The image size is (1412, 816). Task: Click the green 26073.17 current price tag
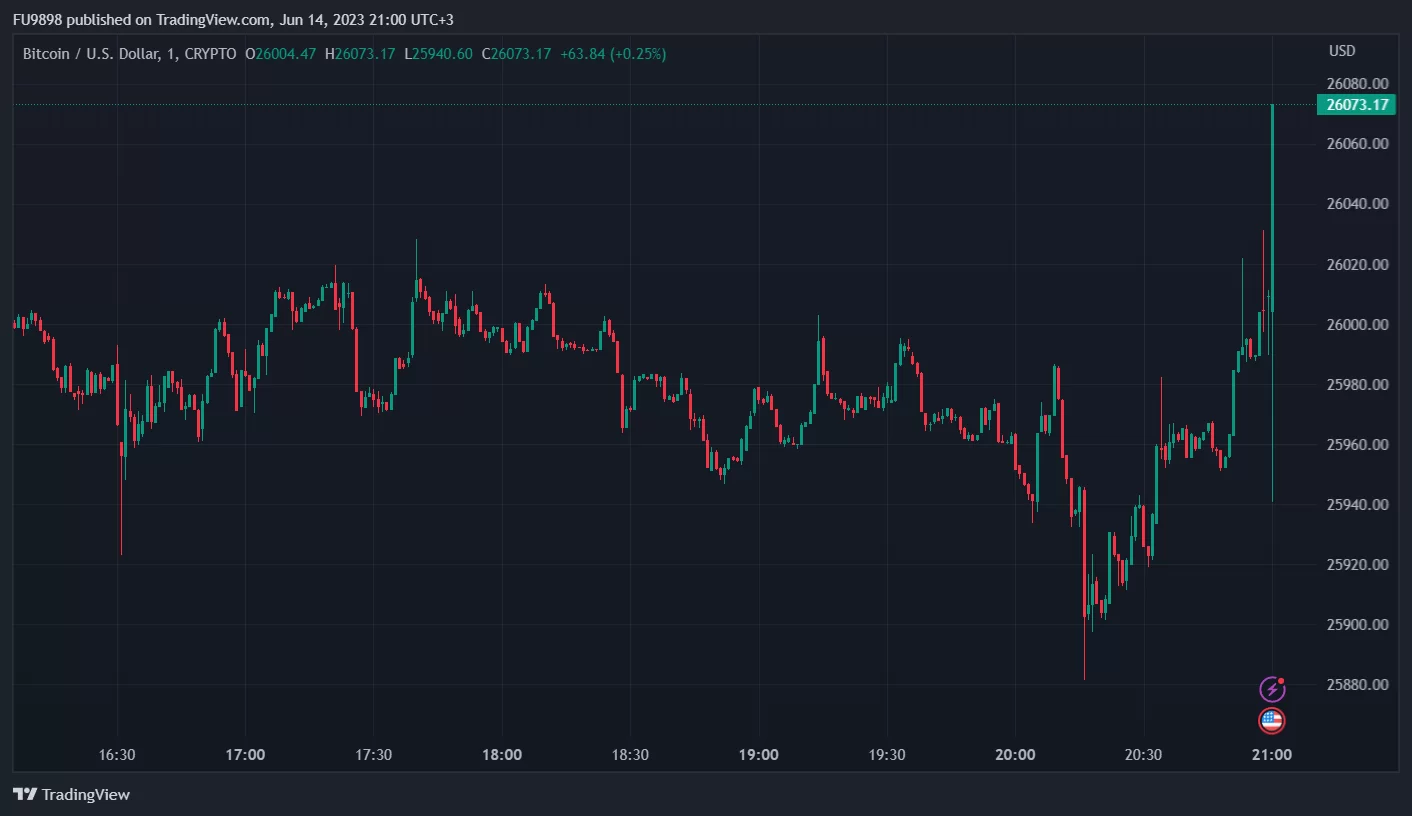[x=1356, y=105]
